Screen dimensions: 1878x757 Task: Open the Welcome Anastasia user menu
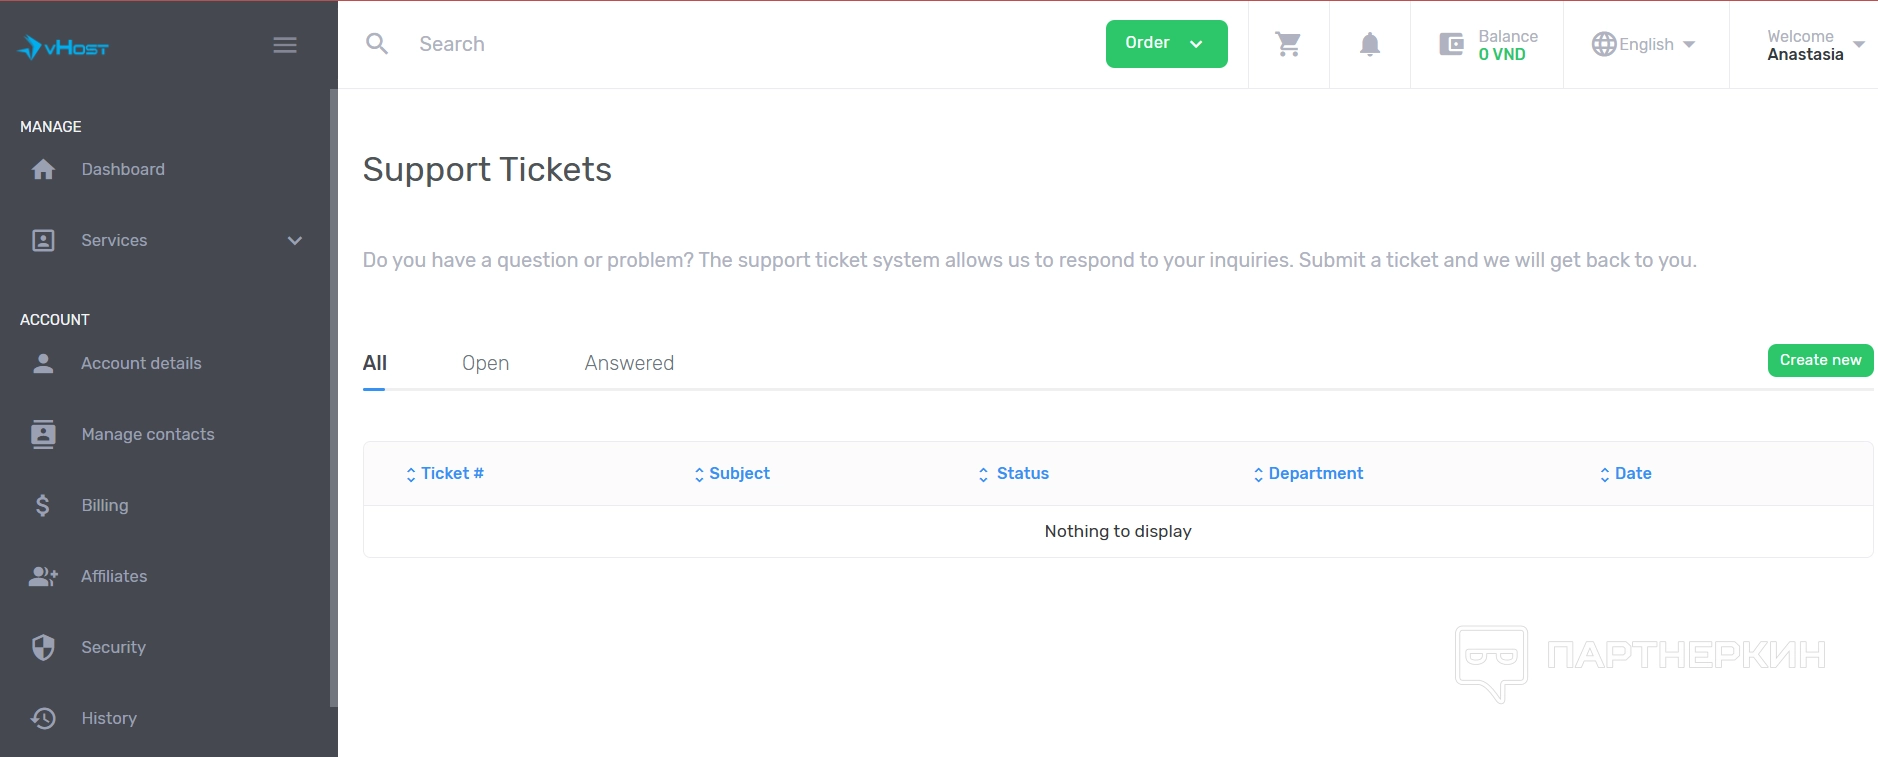1814,45
